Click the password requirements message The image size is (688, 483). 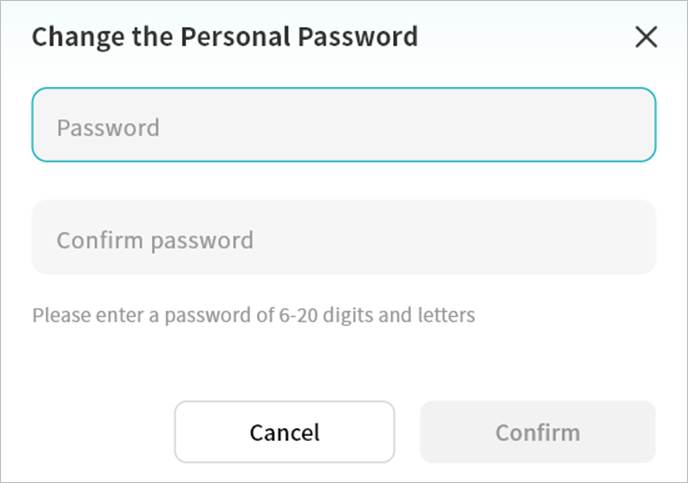click(x=253, y=316)
